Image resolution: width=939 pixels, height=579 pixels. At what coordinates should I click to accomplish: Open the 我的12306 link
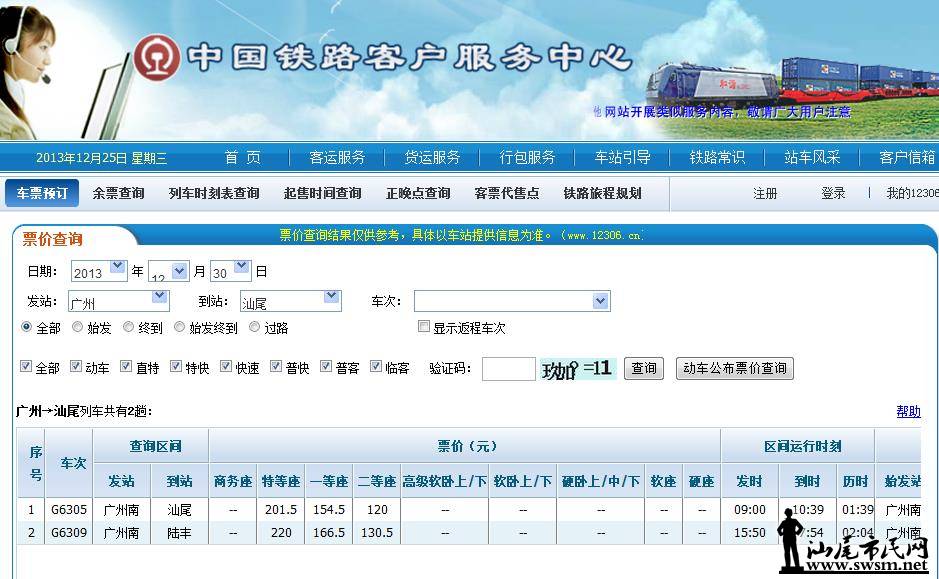click(913, 193)
